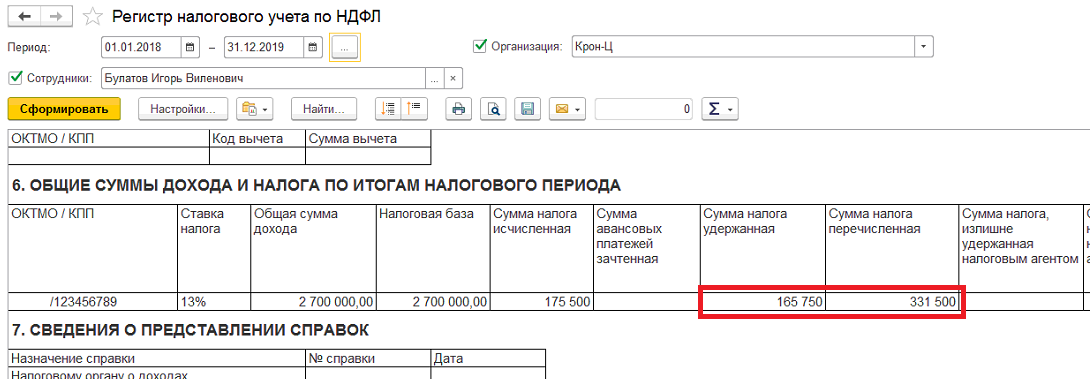Click the print icon in toolbar

point(459,108)
